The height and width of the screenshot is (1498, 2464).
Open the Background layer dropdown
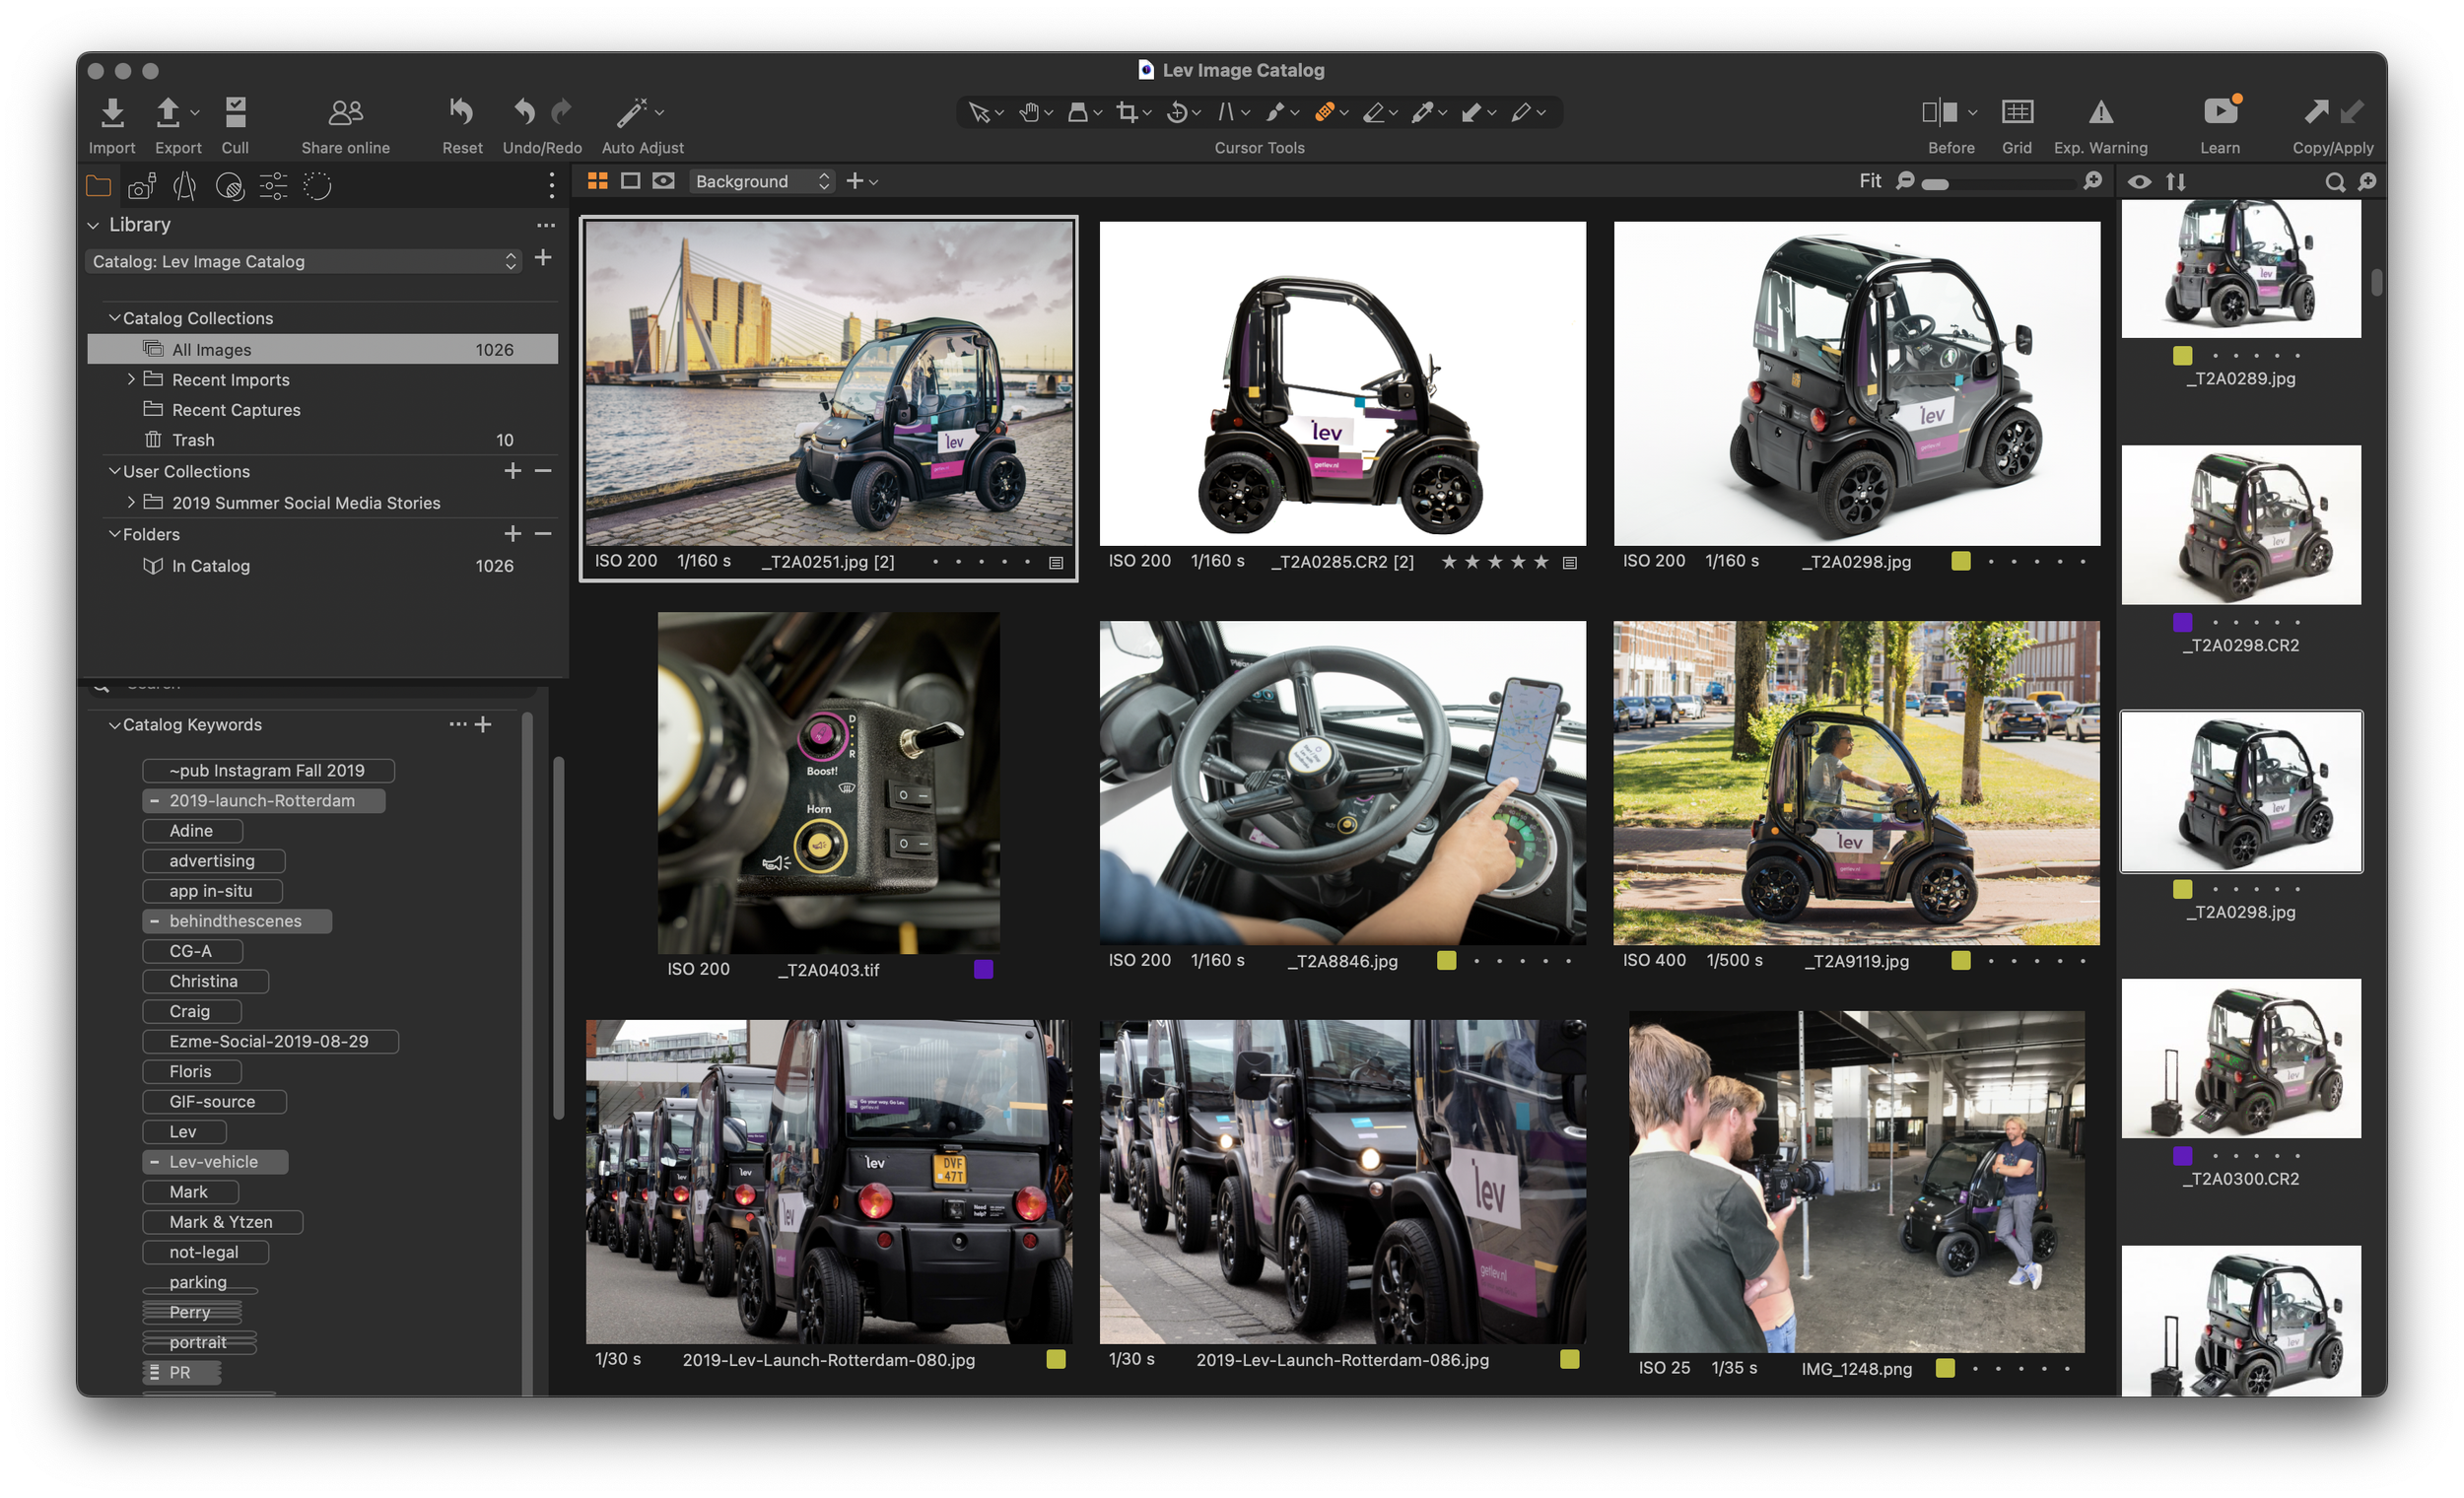point(762,182)
